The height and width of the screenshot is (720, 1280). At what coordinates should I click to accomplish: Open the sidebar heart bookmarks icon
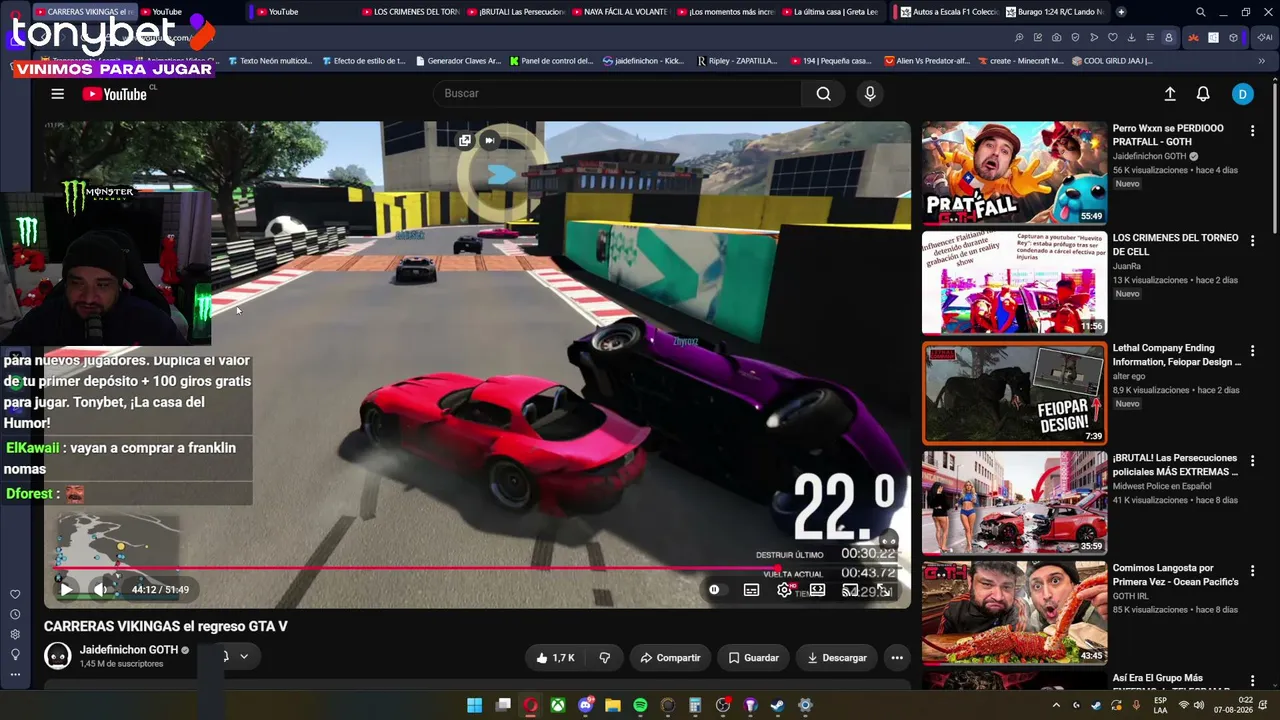point(15,595)
